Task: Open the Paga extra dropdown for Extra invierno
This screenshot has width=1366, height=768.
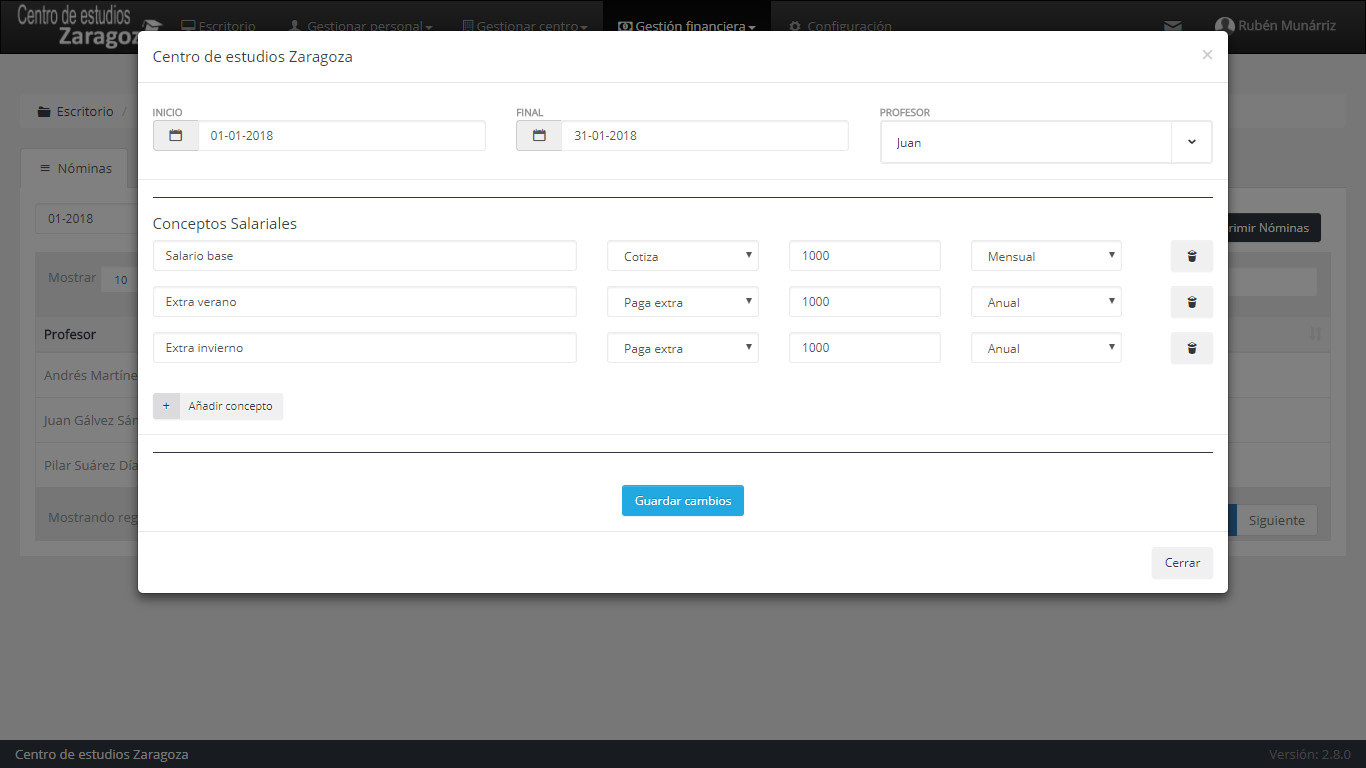Action: [683, 348]
